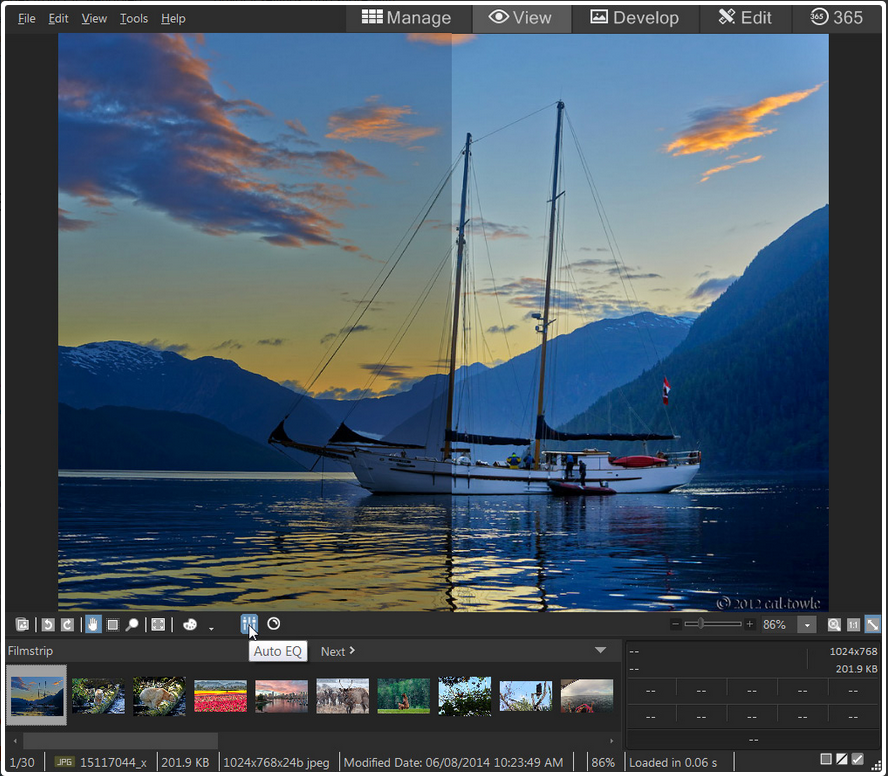
Task: Select the Hand scroll tool
Action: (x=93, y=625)
